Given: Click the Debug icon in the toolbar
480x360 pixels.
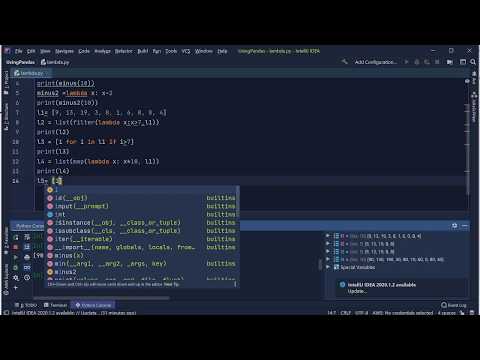Looking at the screenshot, I should point(417,62).
